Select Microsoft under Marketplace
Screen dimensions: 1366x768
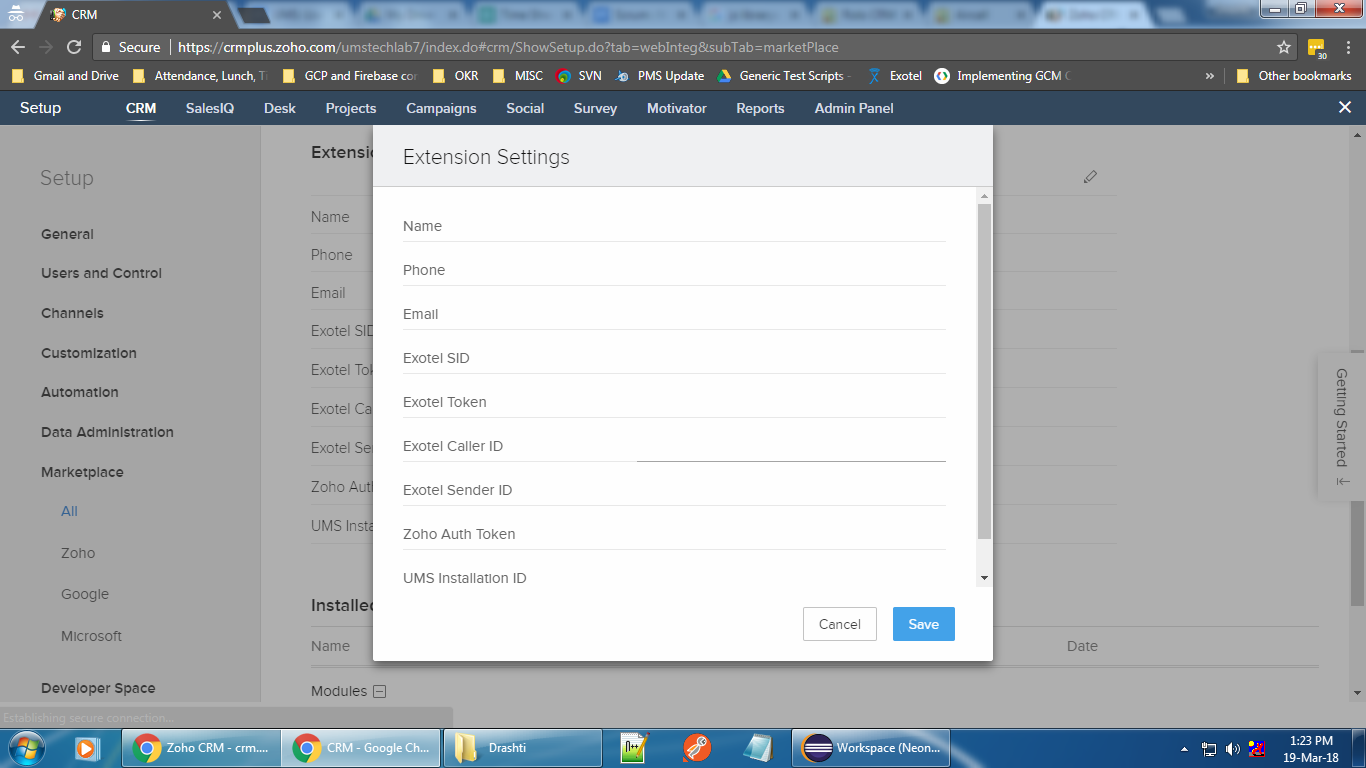(91, 636)
